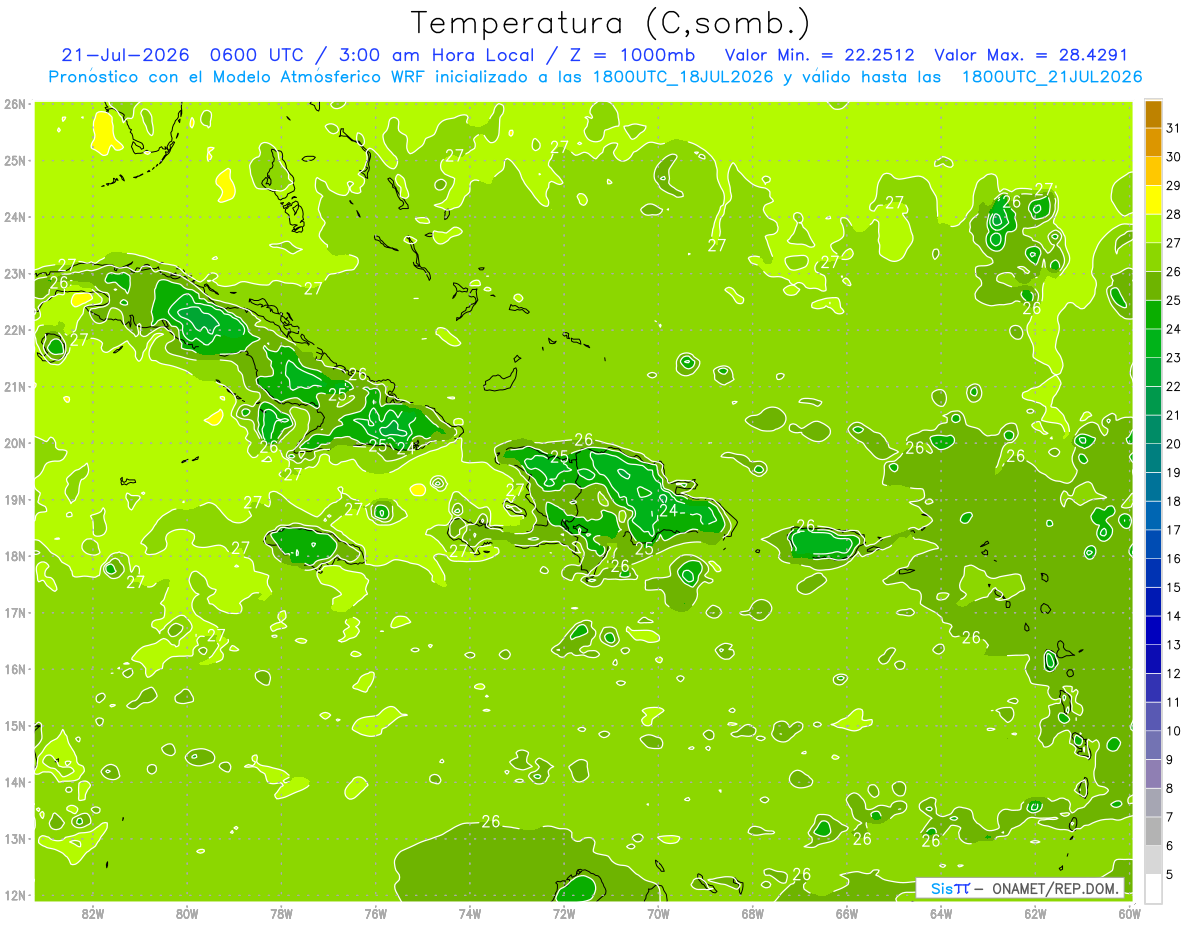Click the color bar's 8 label
The height and width of the screenshot is (927, 1200).
pyautogui.click(x=1170, y=788)
